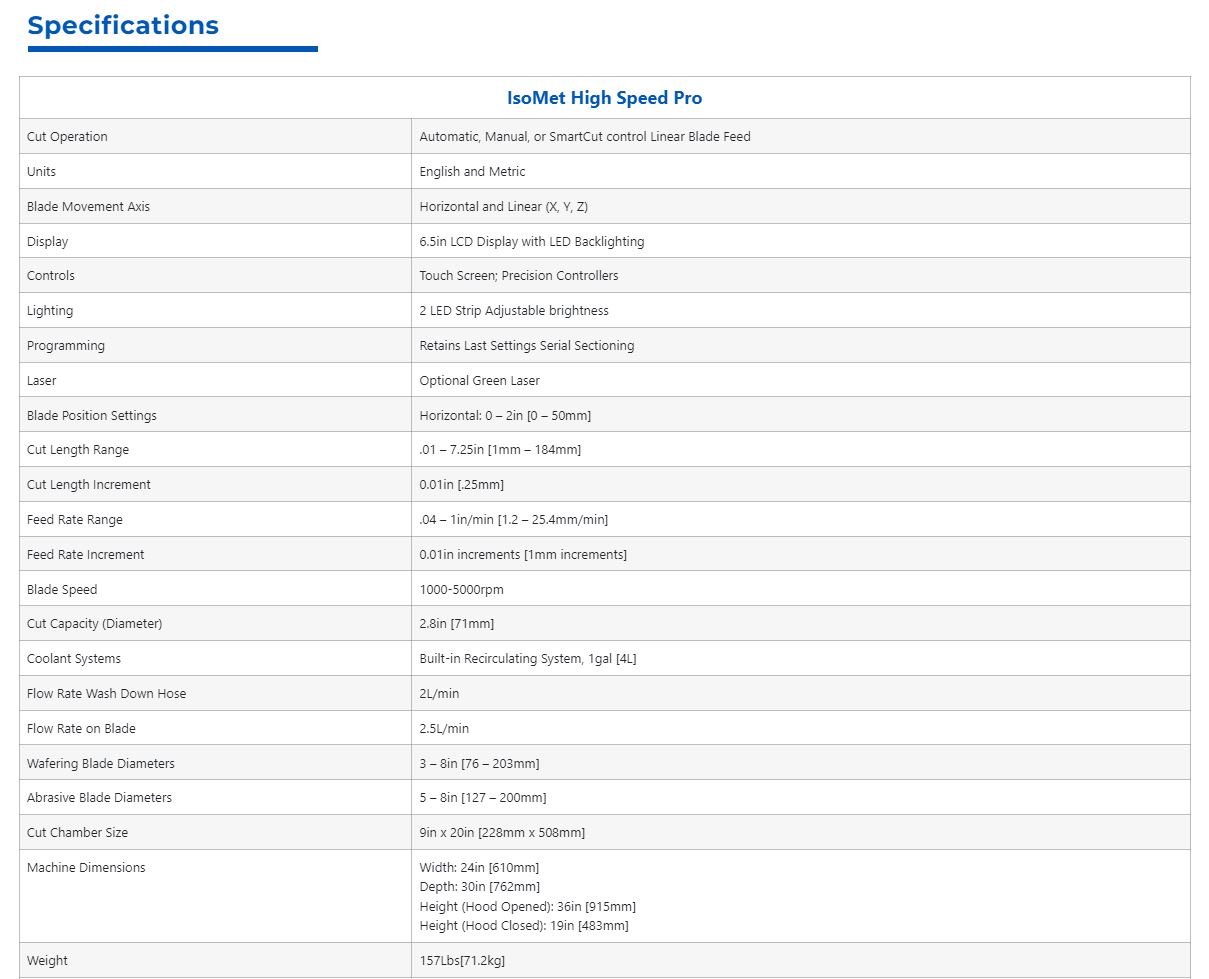Click the Laser row label
Screen dimensions: 1209x979
pos(42,381)
